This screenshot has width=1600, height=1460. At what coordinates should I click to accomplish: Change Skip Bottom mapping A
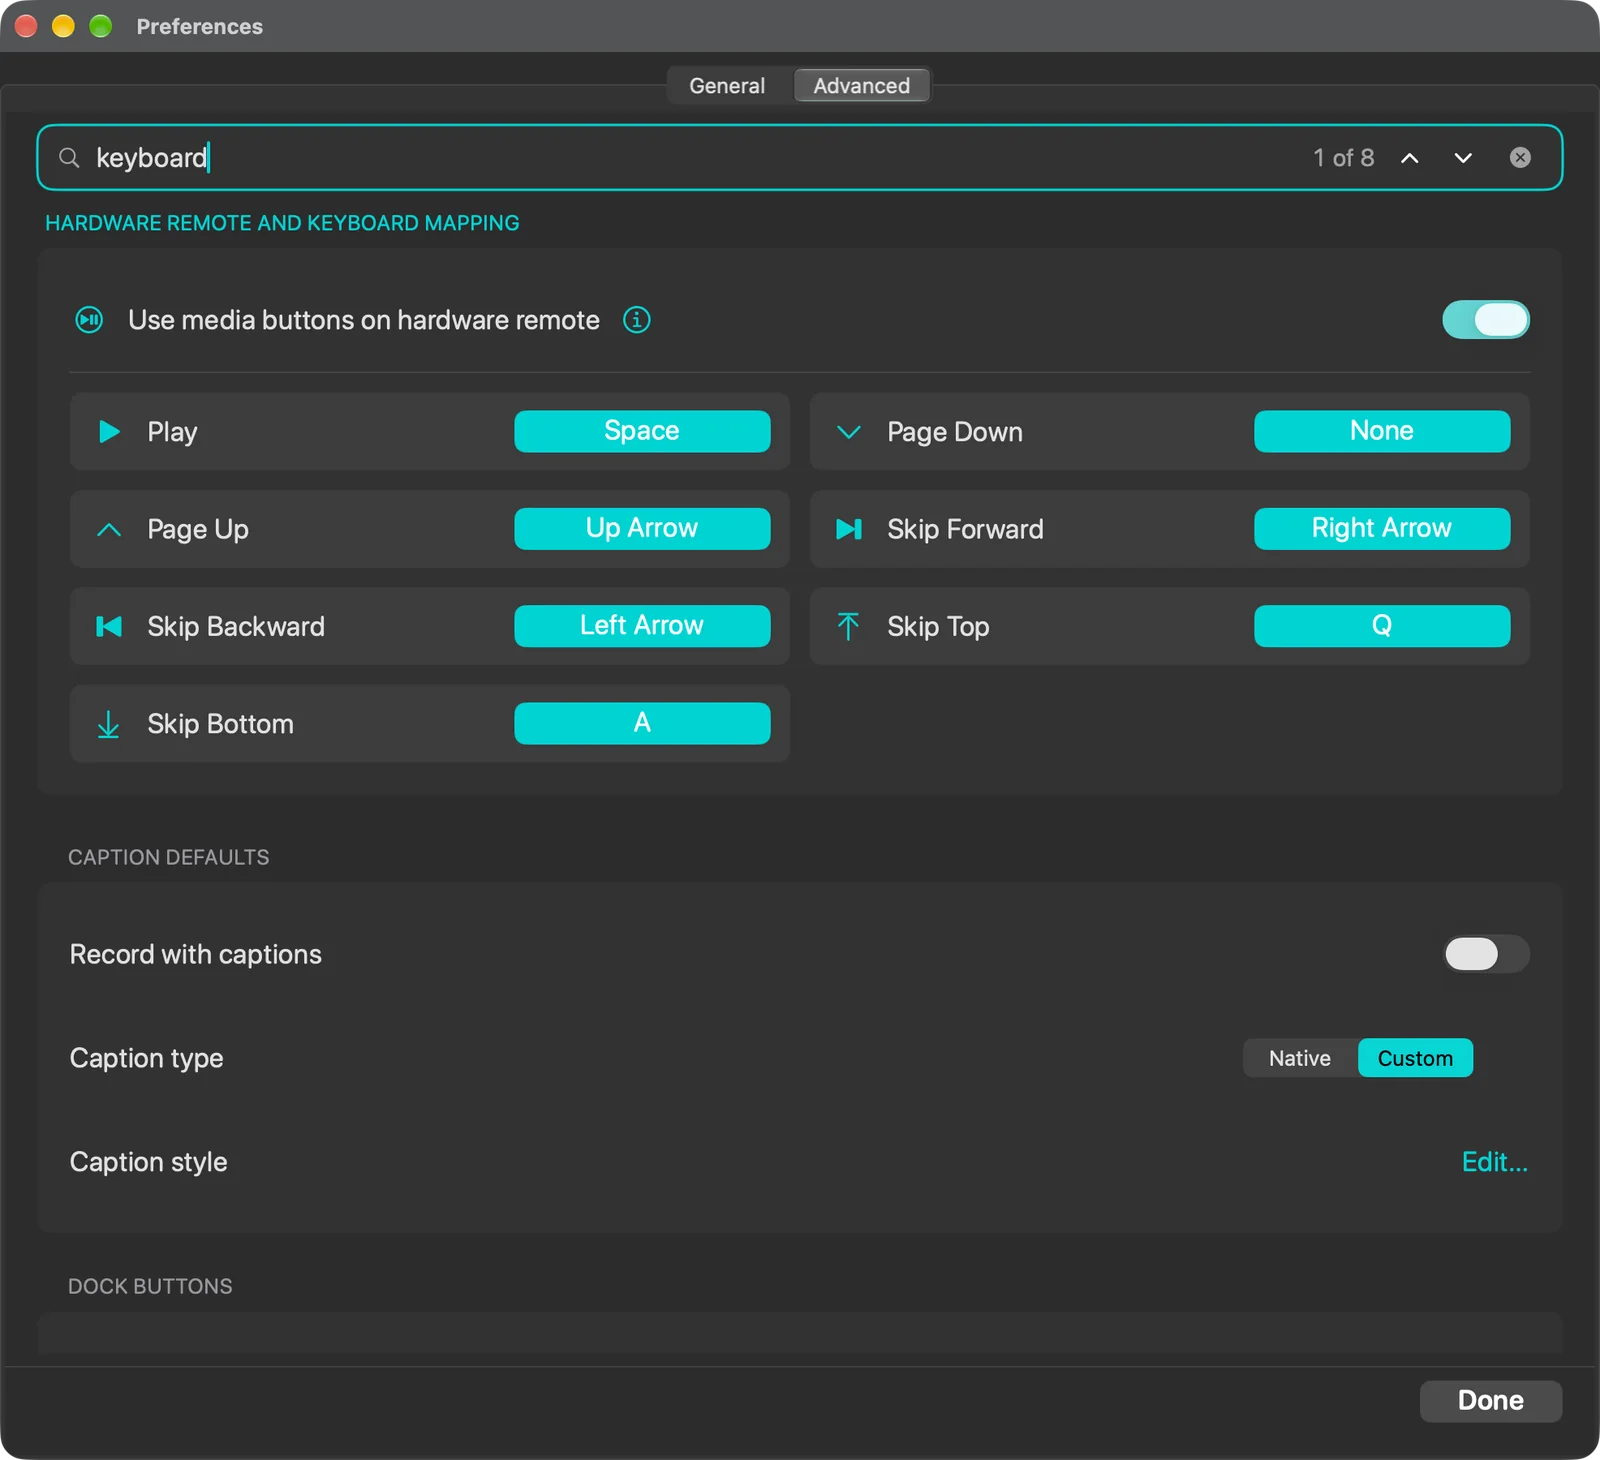[642, 723]
